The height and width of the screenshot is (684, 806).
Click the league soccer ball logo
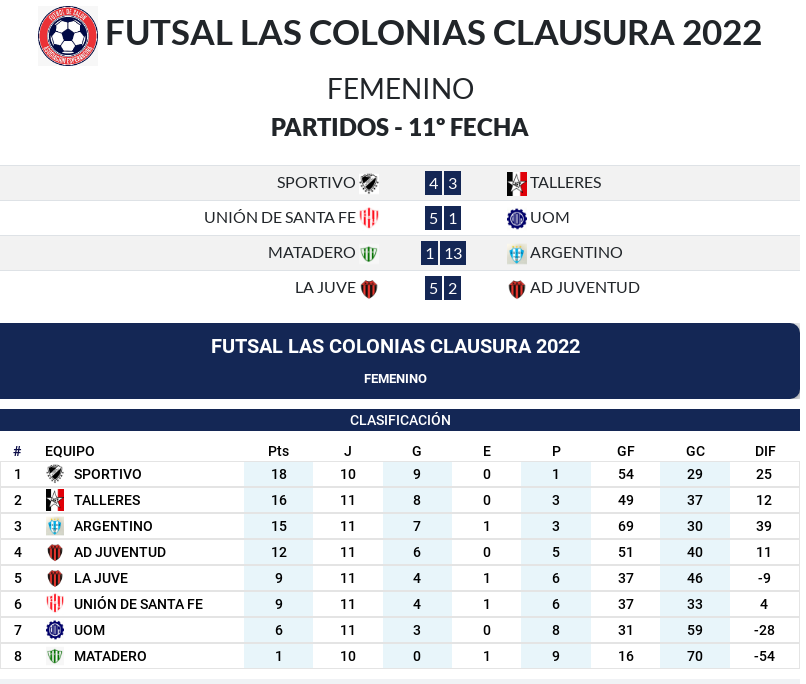68,36
